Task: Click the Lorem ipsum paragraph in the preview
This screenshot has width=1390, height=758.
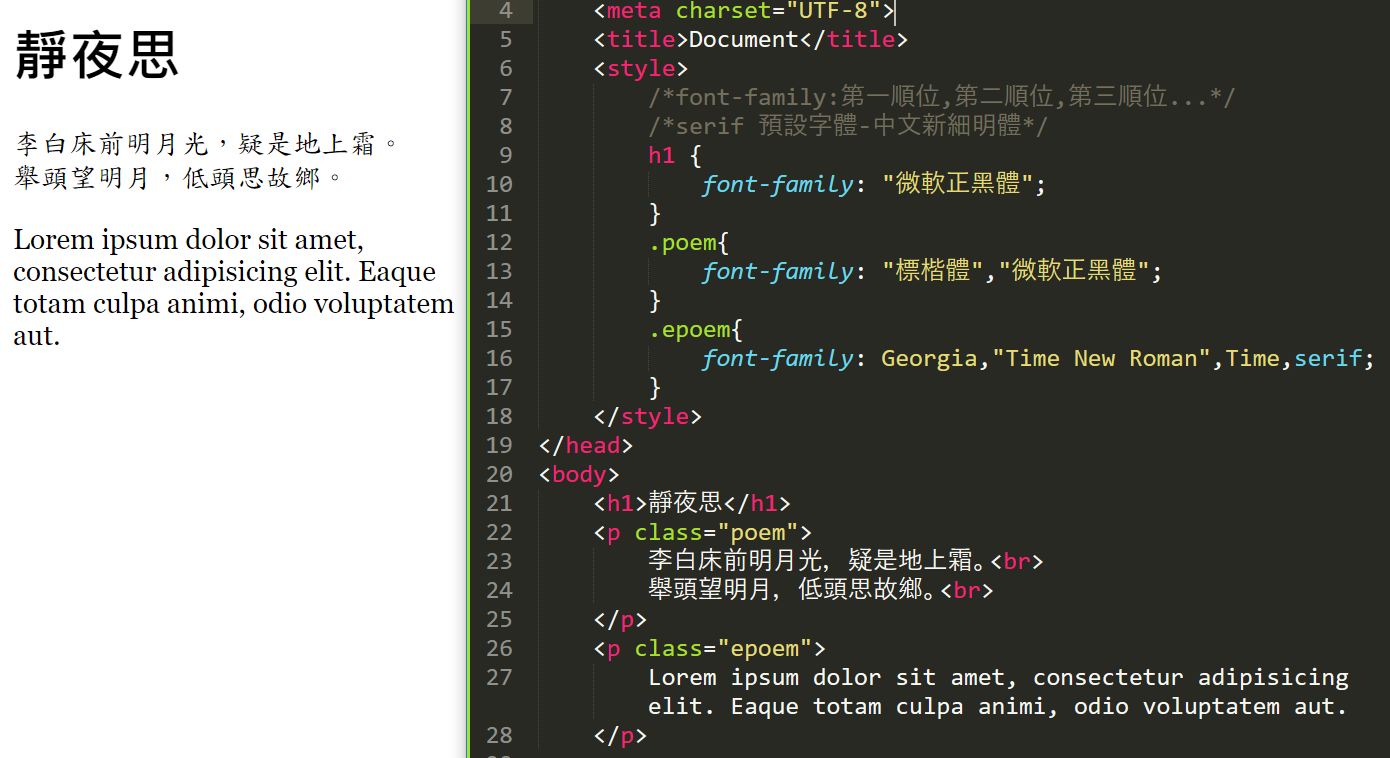Action: tap(232, 288)
